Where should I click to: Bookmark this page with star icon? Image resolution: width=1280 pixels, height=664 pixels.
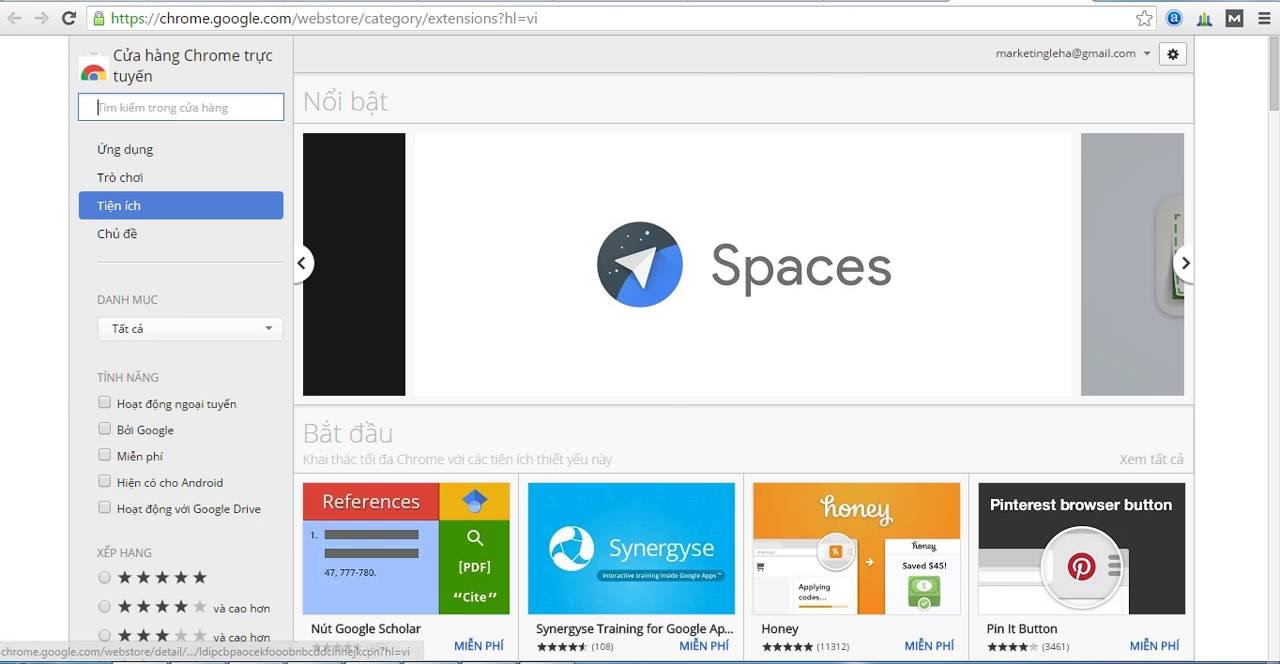(x=1145, y=18)
